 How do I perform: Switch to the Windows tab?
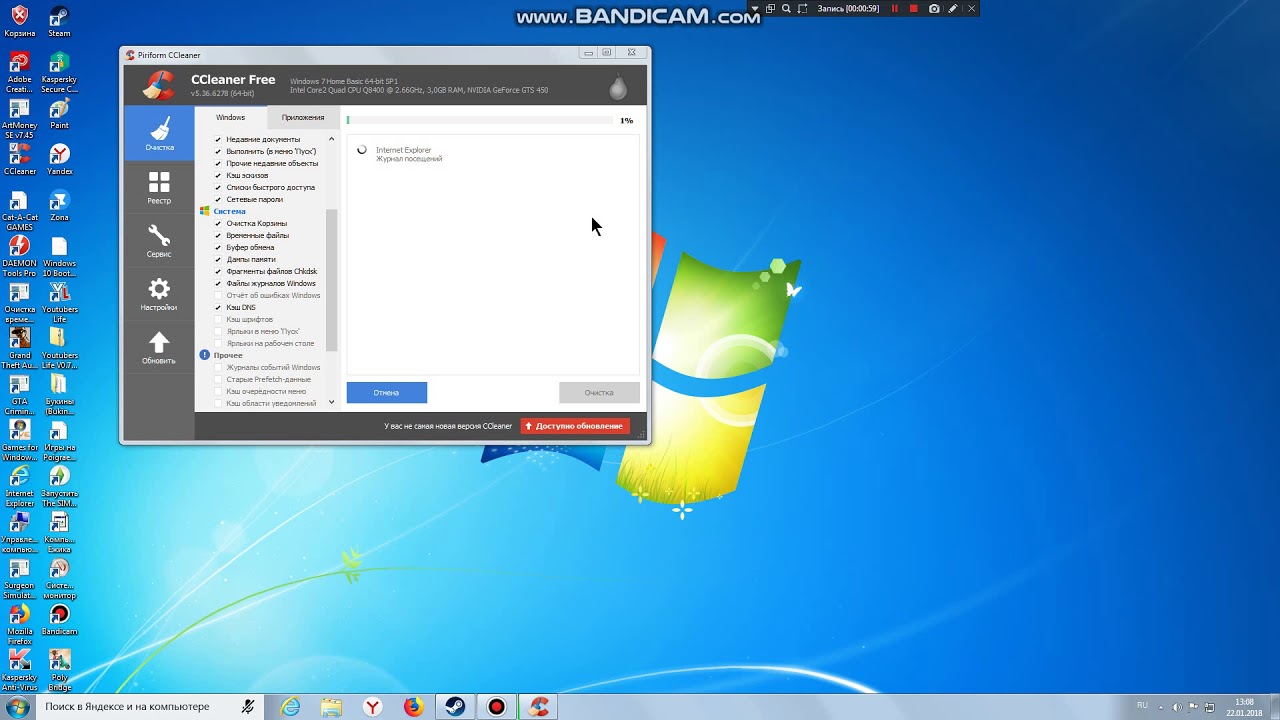(230, 118)
